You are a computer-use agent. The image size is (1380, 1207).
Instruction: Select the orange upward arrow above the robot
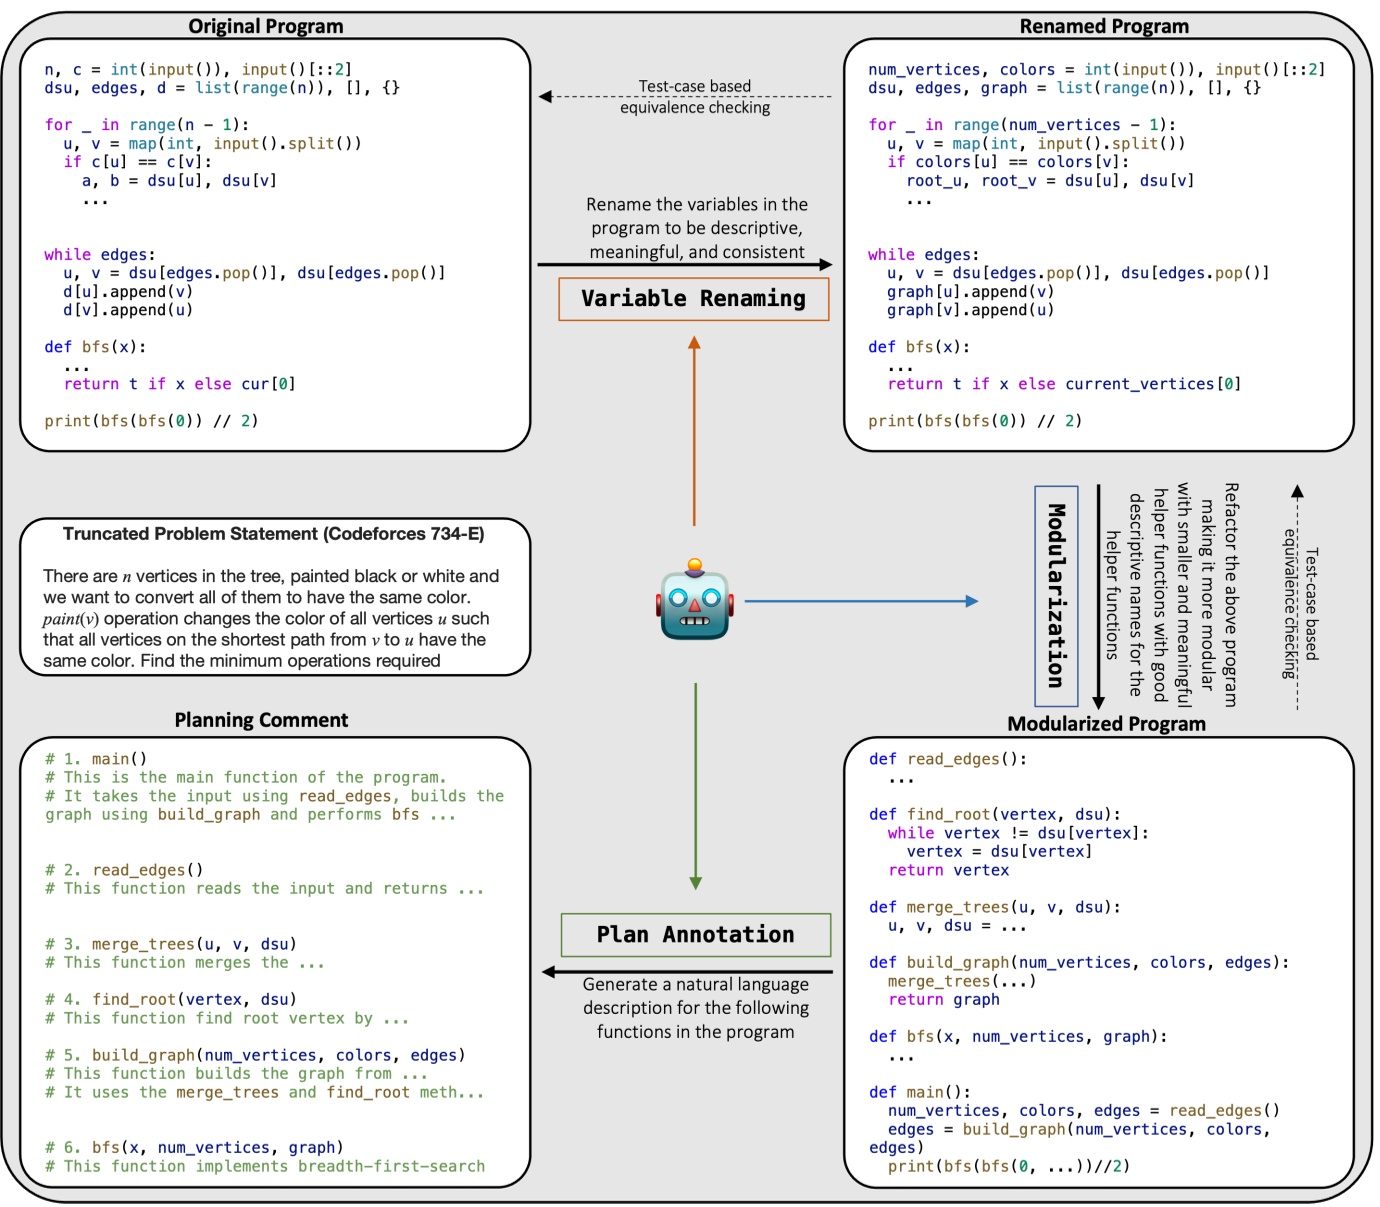[693, 430]
